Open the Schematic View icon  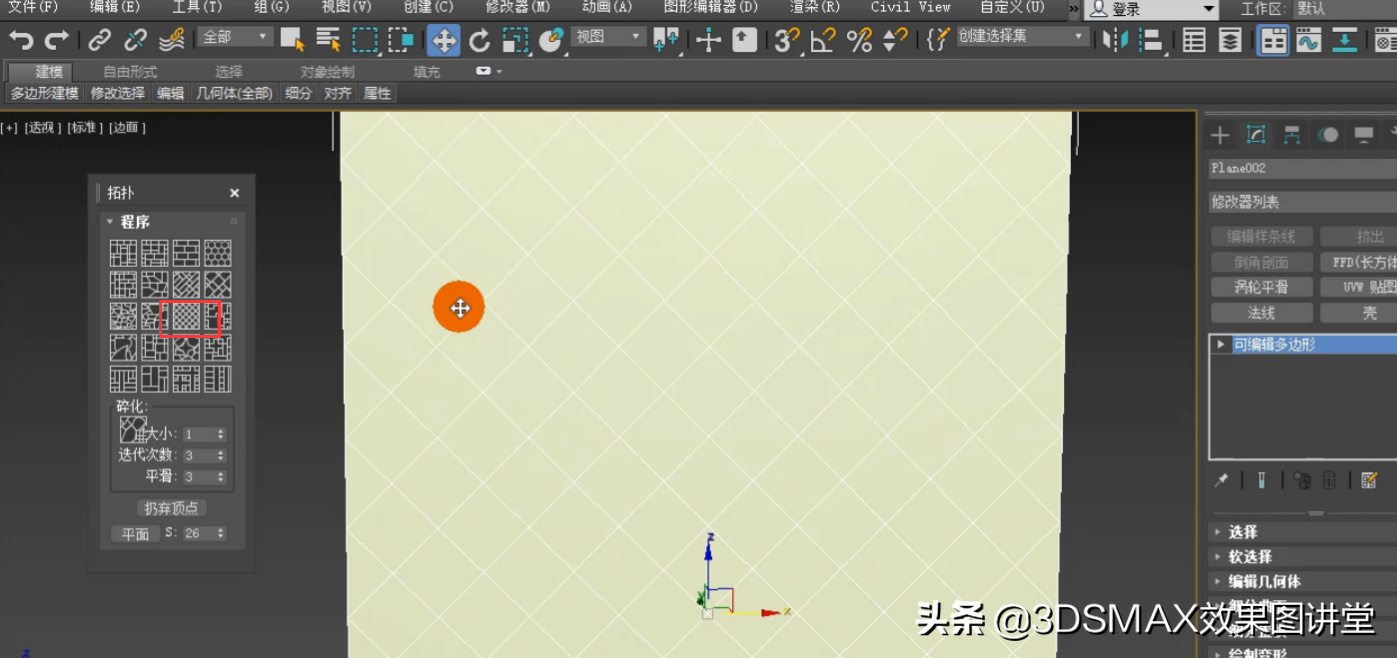pyautogui.click(x=1345, y=40)
